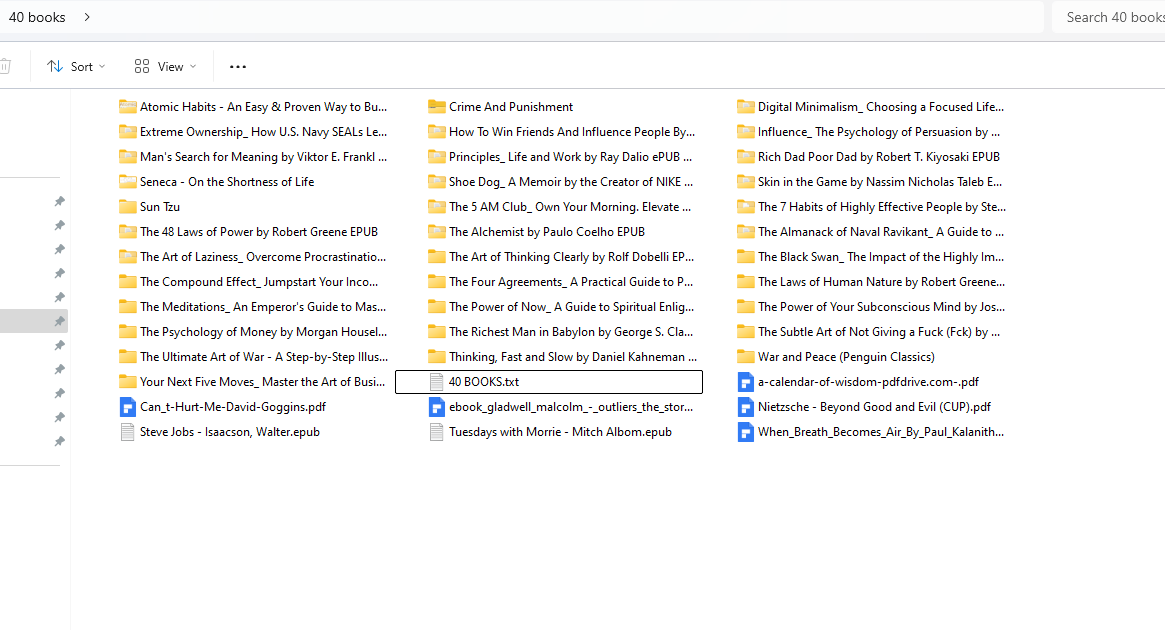Screen dimensions: 1165x630
Task: Click 'The Psychology of Money' folder name
Action: coord(264,332)
